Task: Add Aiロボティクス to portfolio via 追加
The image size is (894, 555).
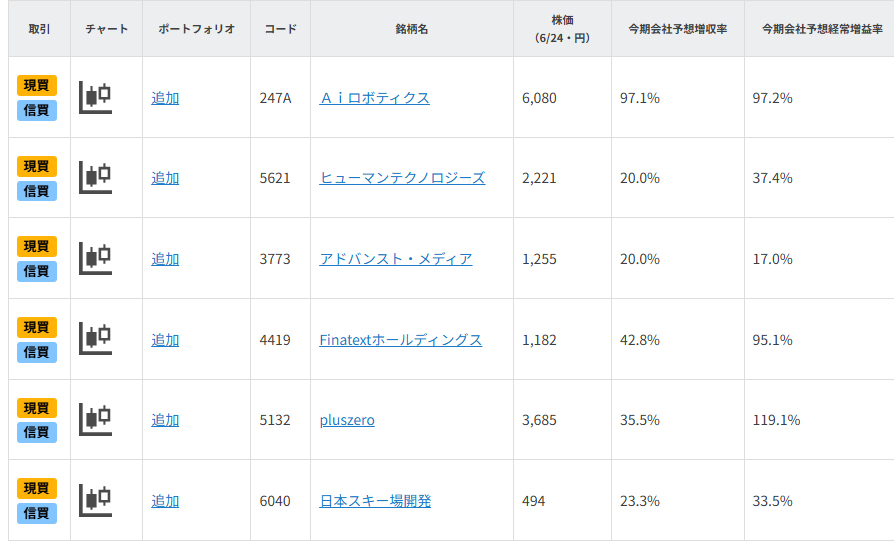Action: click(x=165, y=98)
